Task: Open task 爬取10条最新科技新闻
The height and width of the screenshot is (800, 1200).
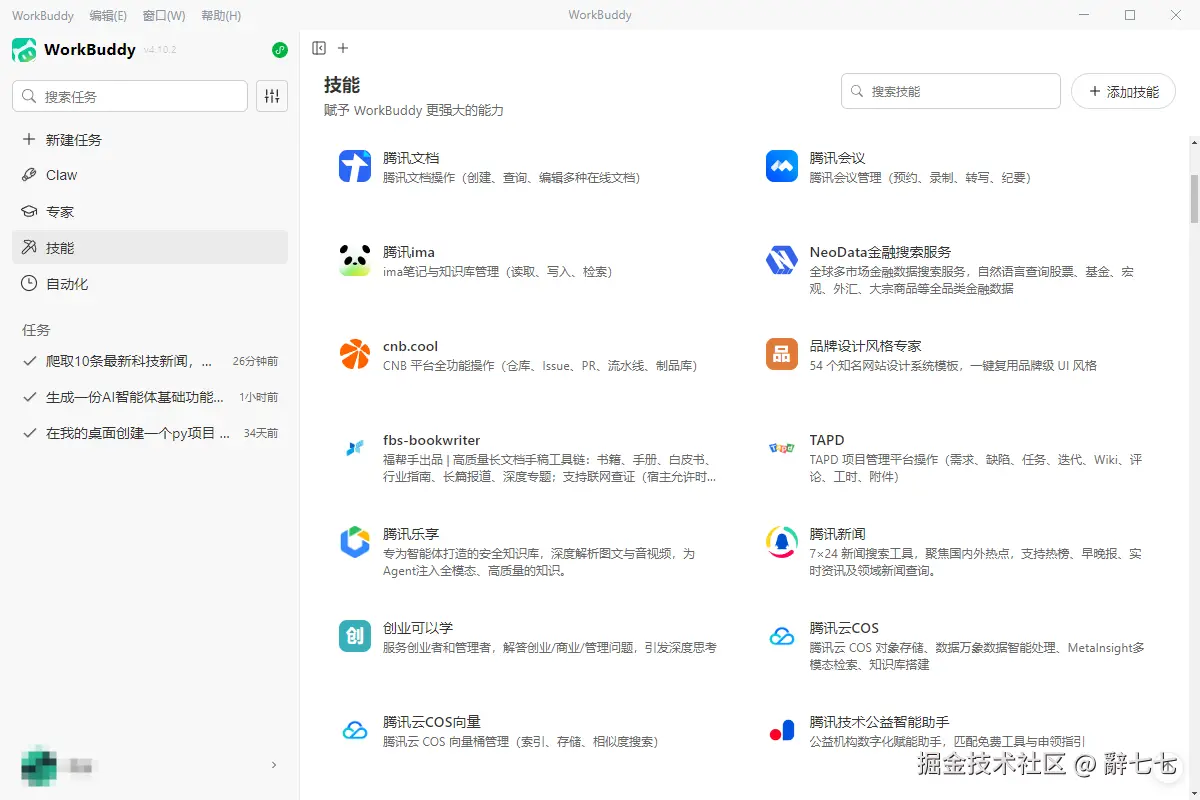Action: (x=150, y=361)
